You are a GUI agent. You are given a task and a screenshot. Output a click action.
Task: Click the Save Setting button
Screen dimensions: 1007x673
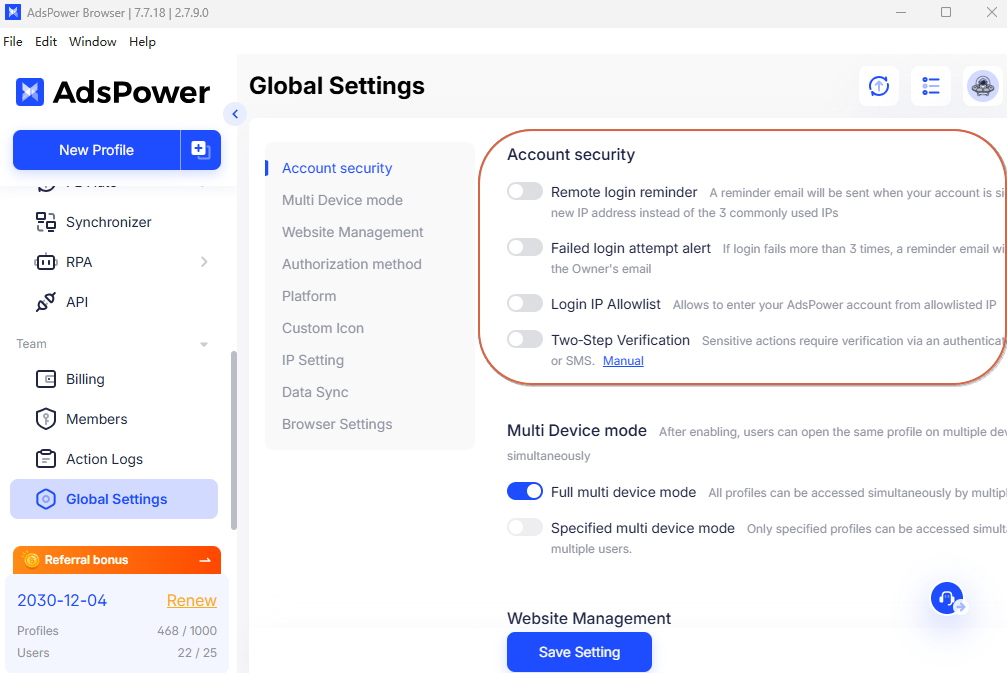[x=579, y=652]
